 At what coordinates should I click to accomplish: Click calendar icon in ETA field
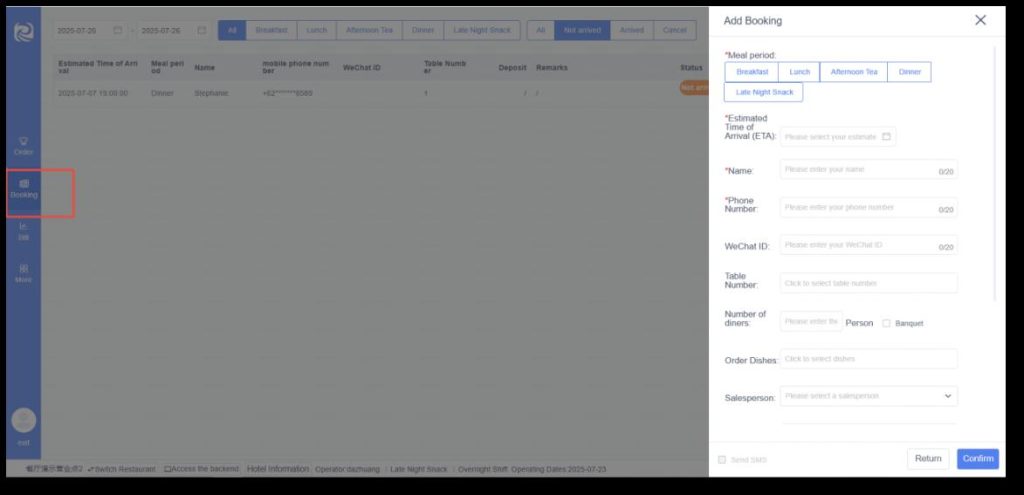coord(886,137)
